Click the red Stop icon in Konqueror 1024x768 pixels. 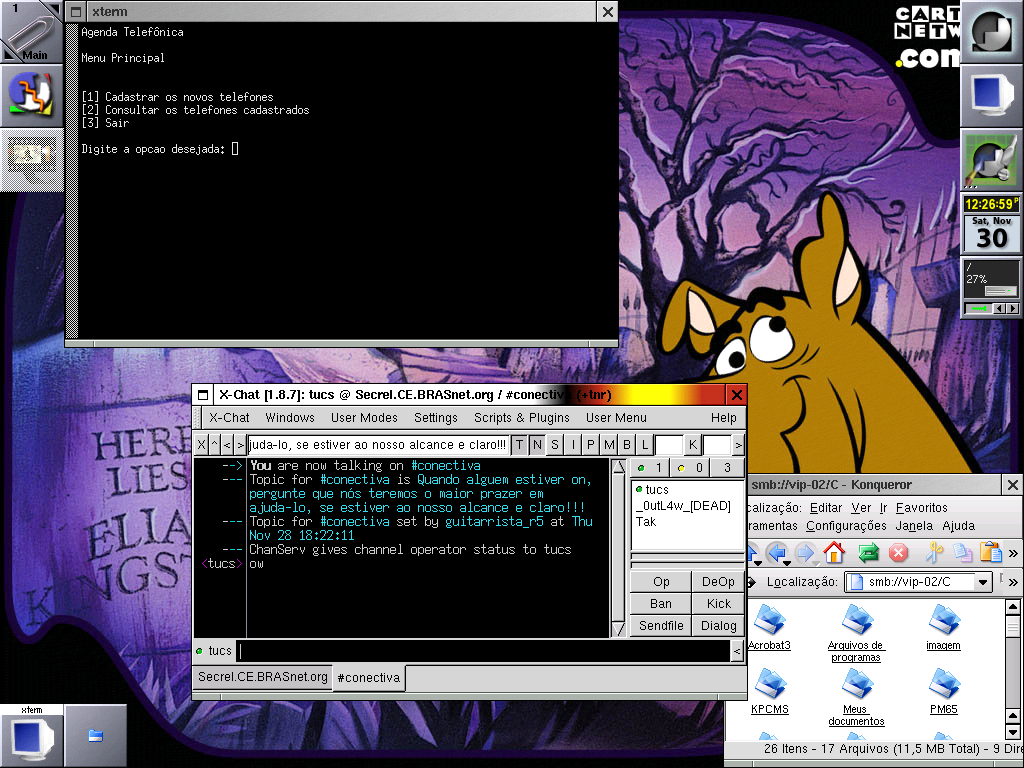tap(899, 553)
